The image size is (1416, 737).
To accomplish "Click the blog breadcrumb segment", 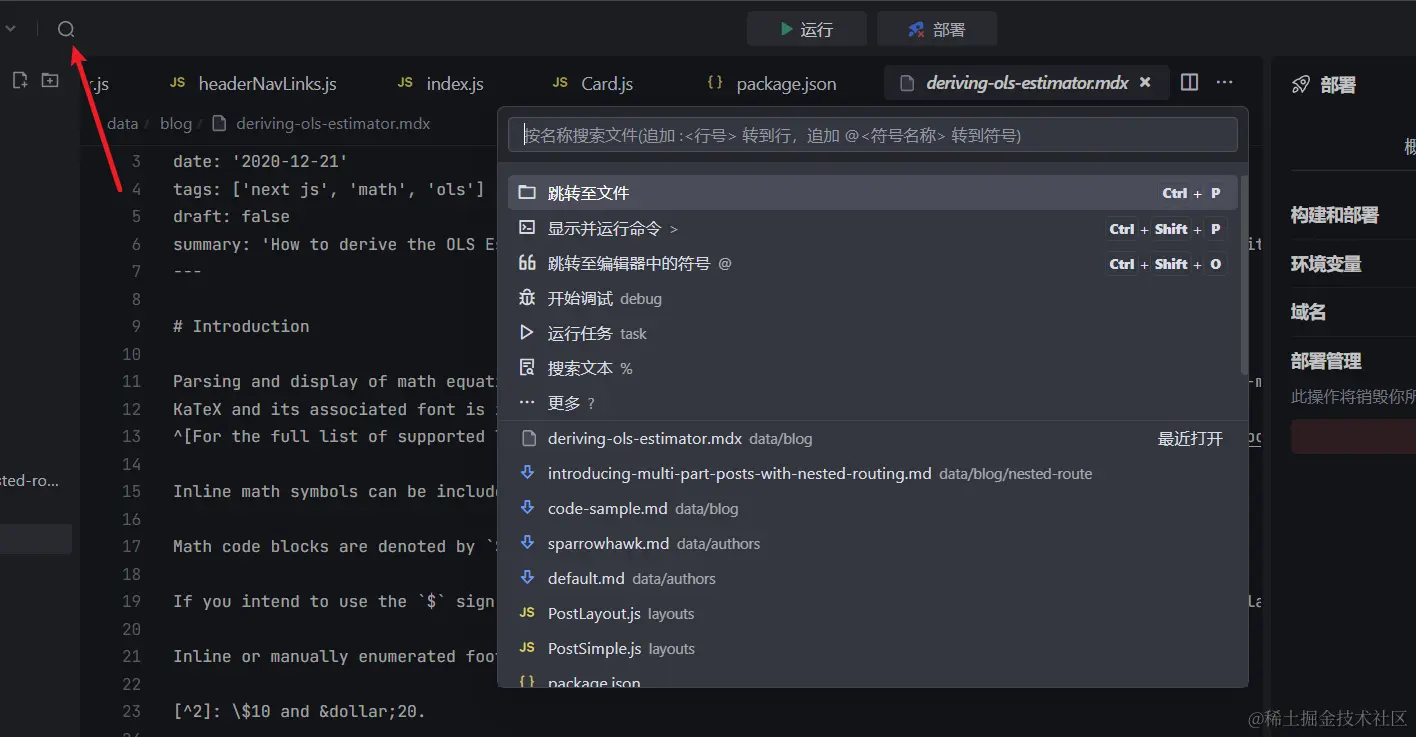I will [x=175, y=124].
